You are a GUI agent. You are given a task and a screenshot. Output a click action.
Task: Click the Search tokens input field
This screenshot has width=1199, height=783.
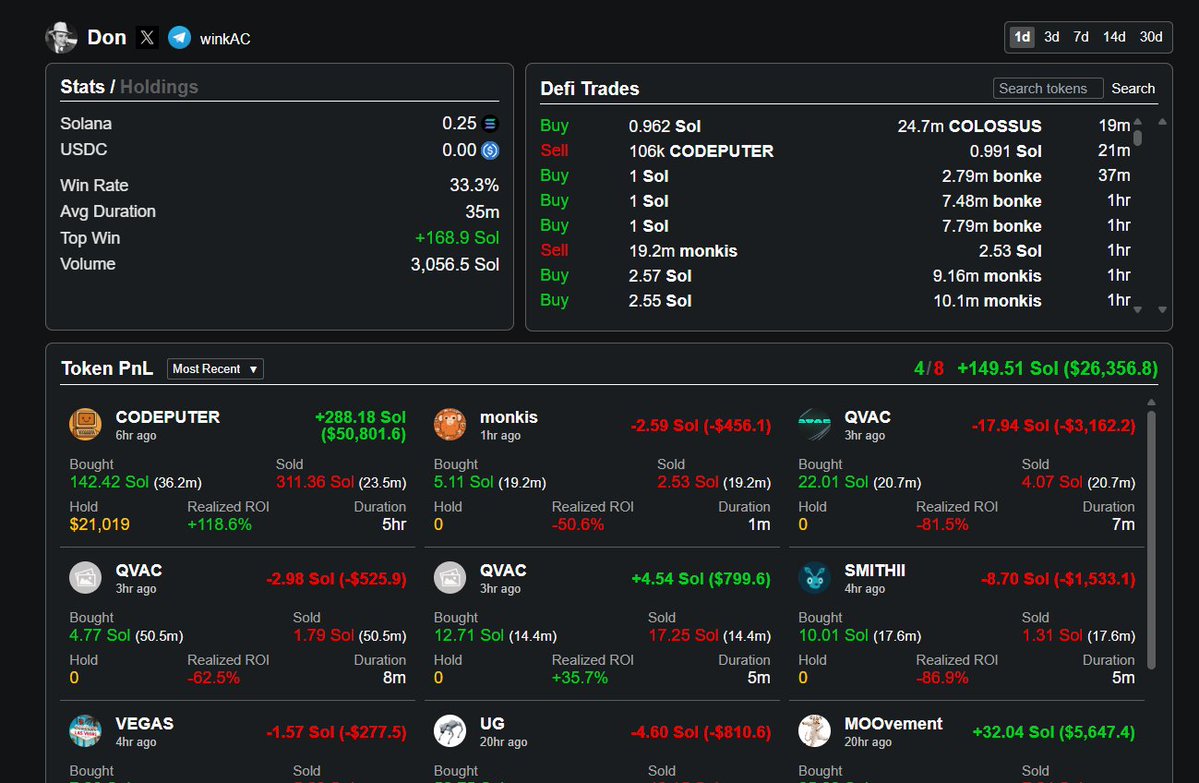1048,89
